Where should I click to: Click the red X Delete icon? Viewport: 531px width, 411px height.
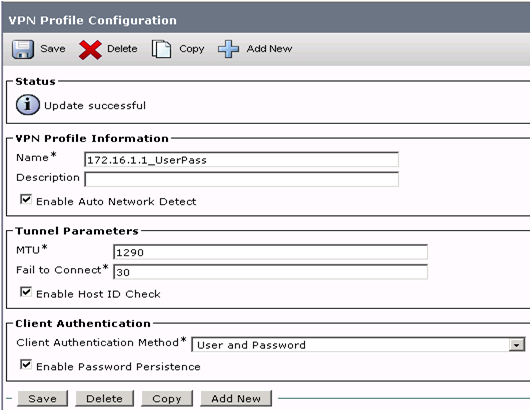click(x=90, y=50)
